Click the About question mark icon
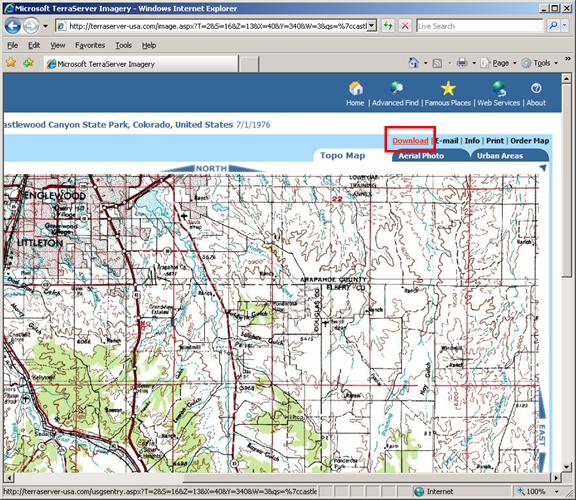The width and height of the screenshot is (576, 500). (536, 88)
